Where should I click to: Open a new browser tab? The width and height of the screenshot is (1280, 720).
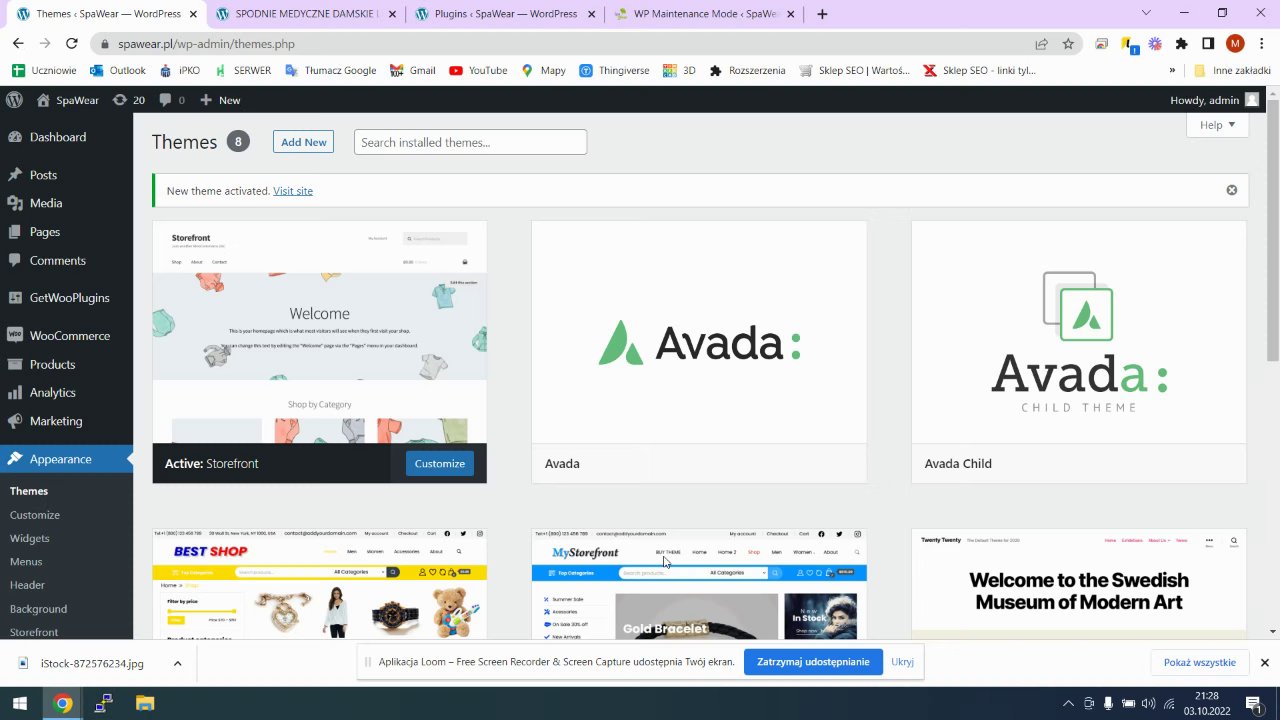coord(822,14)
